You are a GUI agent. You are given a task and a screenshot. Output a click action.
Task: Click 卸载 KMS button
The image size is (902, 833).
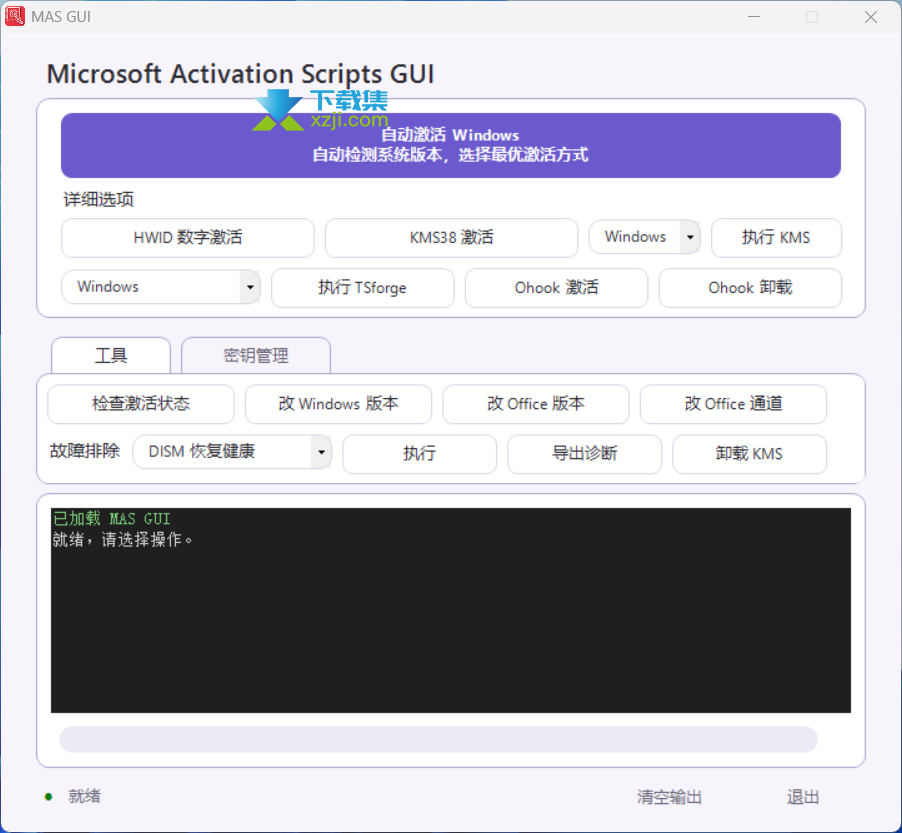[x=750, y=454]
